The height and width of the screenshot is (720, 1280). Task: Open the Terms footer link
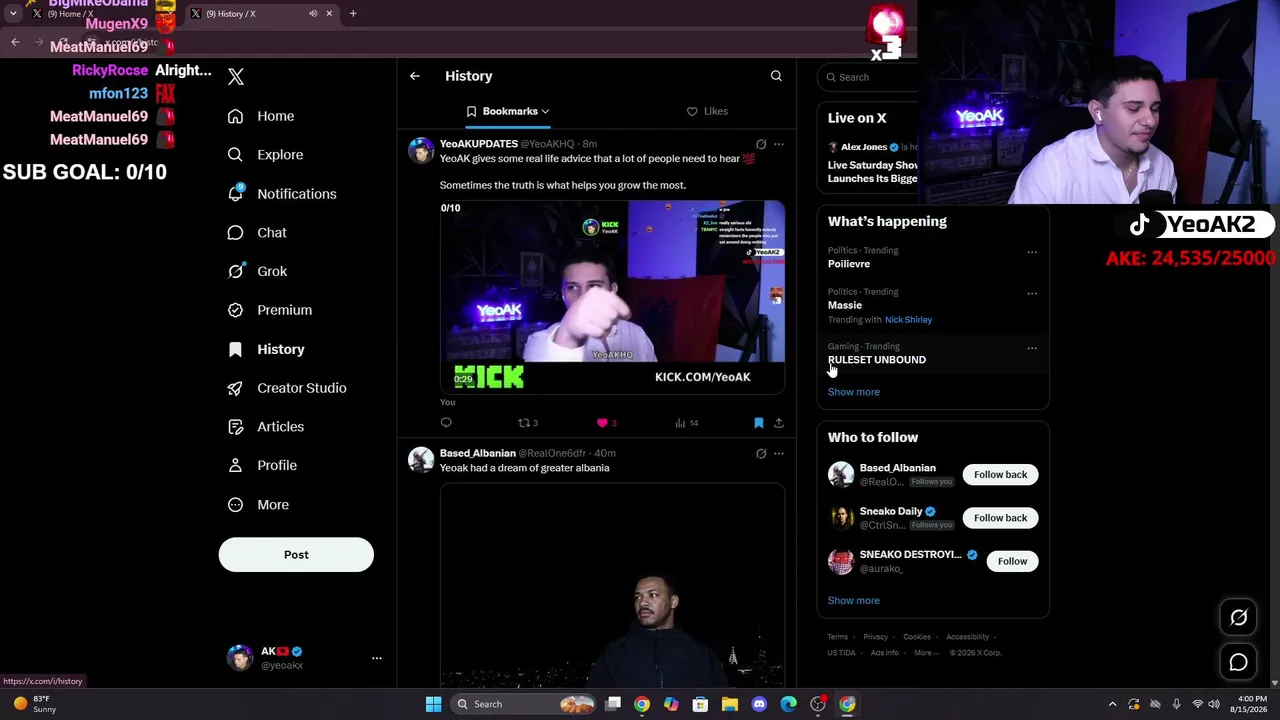click(x=838, y=637)
